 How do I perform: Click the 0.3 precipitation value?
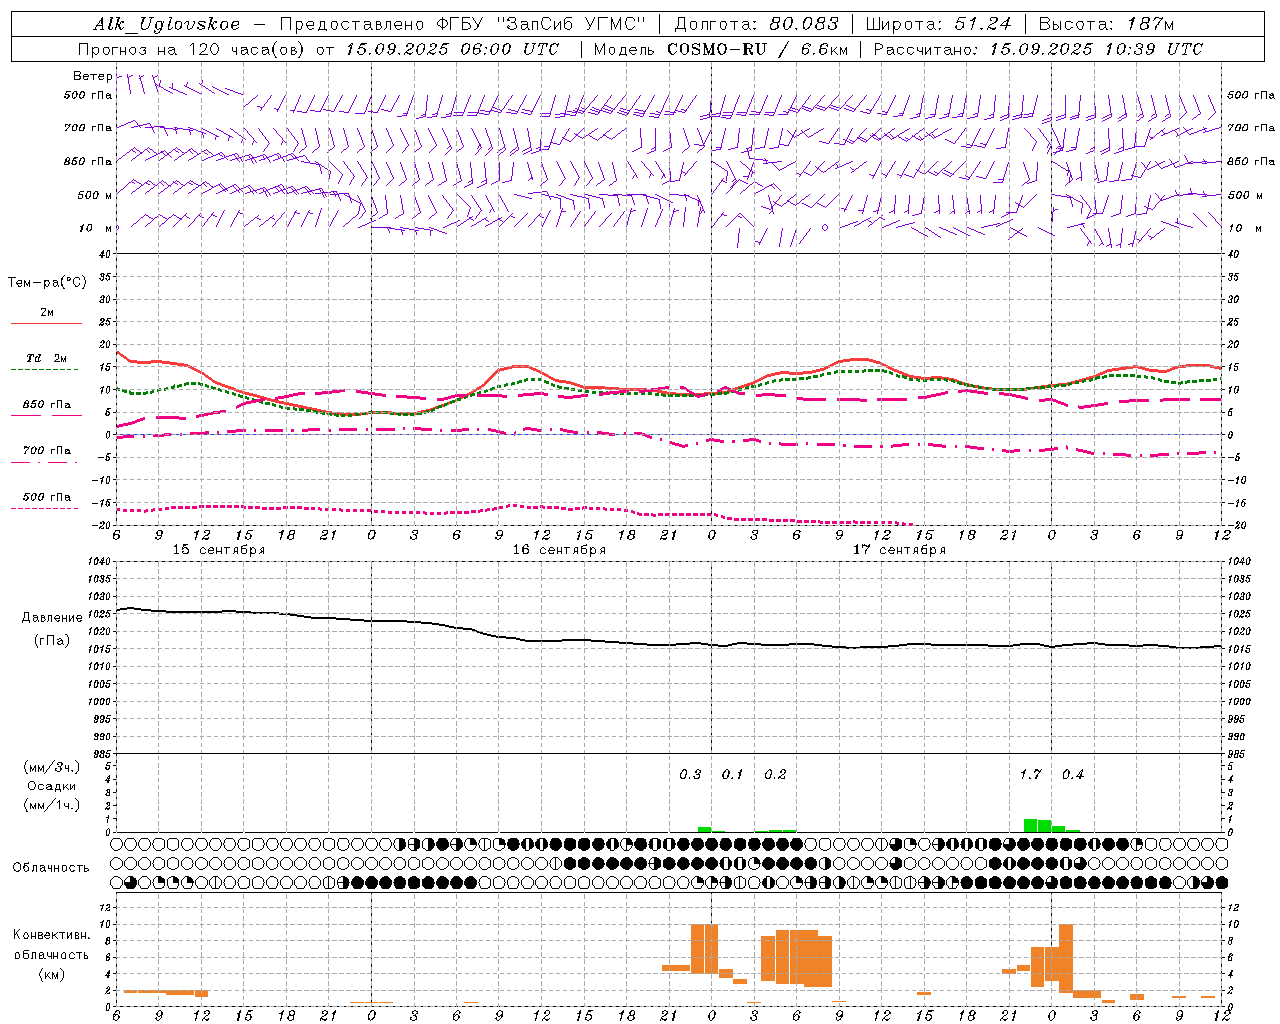[x=690, y=775]
